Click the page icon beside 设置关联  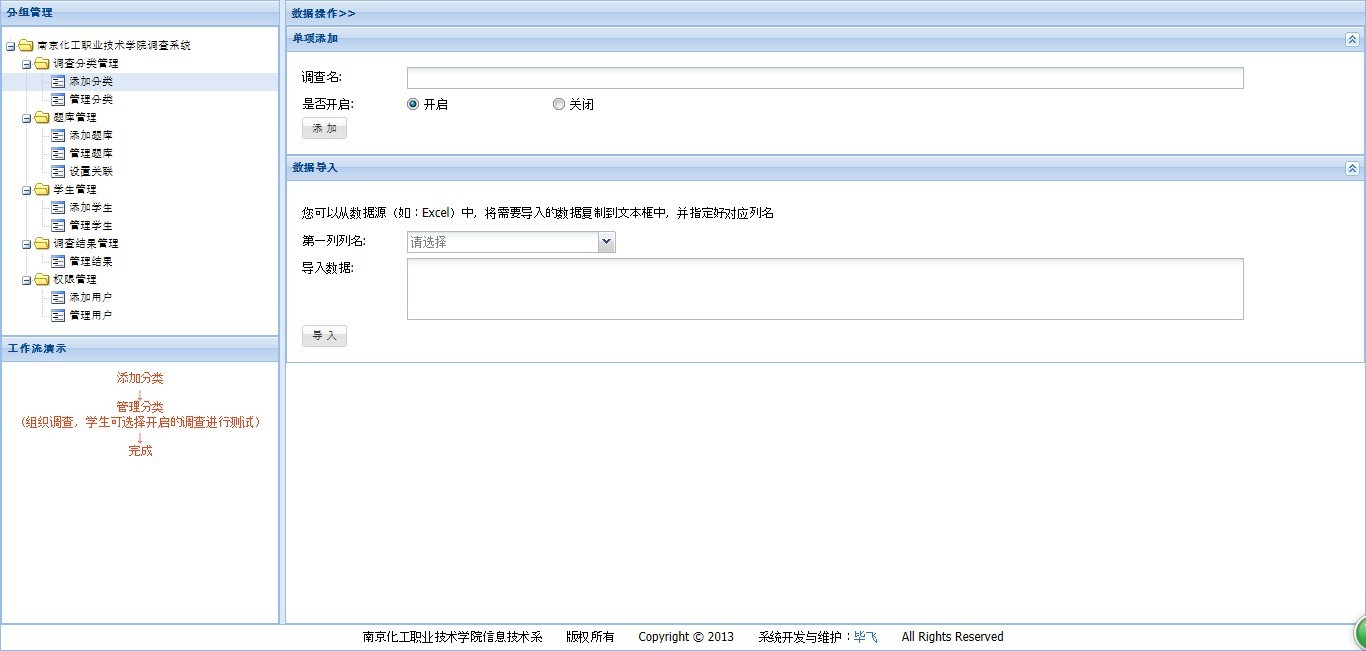point(58,171)
